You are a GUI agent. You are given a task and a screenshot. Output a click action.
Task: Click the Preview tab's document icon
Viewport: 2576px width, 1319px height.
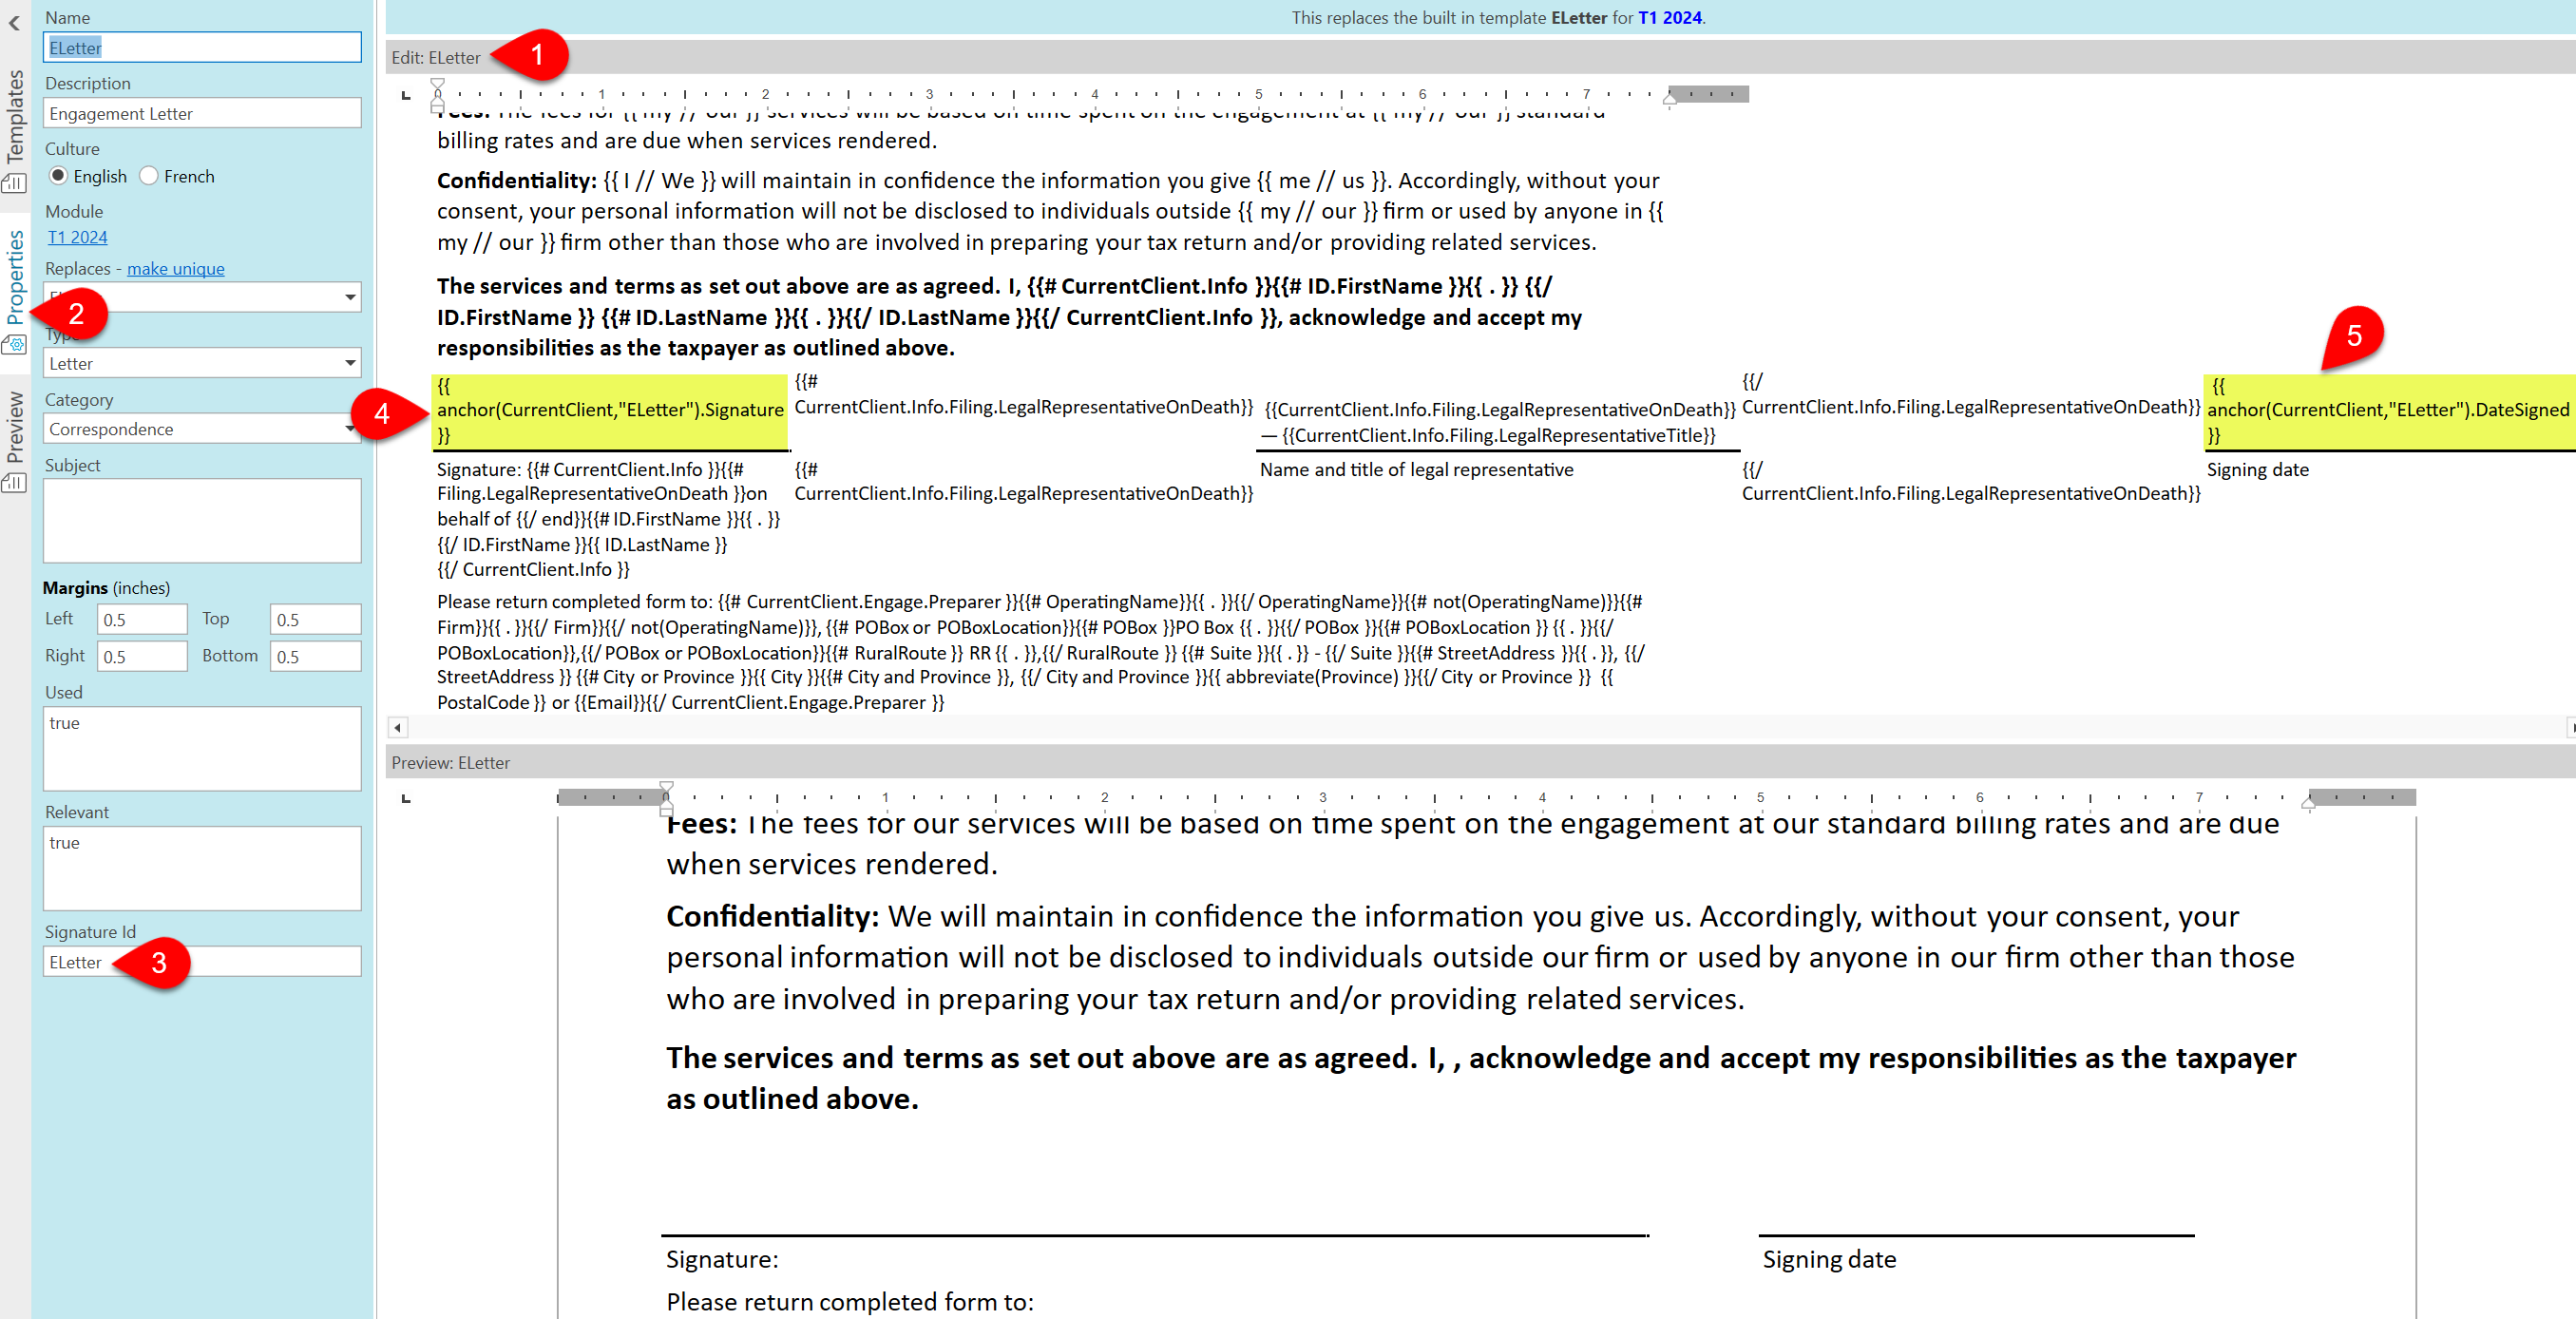click(x=14, y=483)
